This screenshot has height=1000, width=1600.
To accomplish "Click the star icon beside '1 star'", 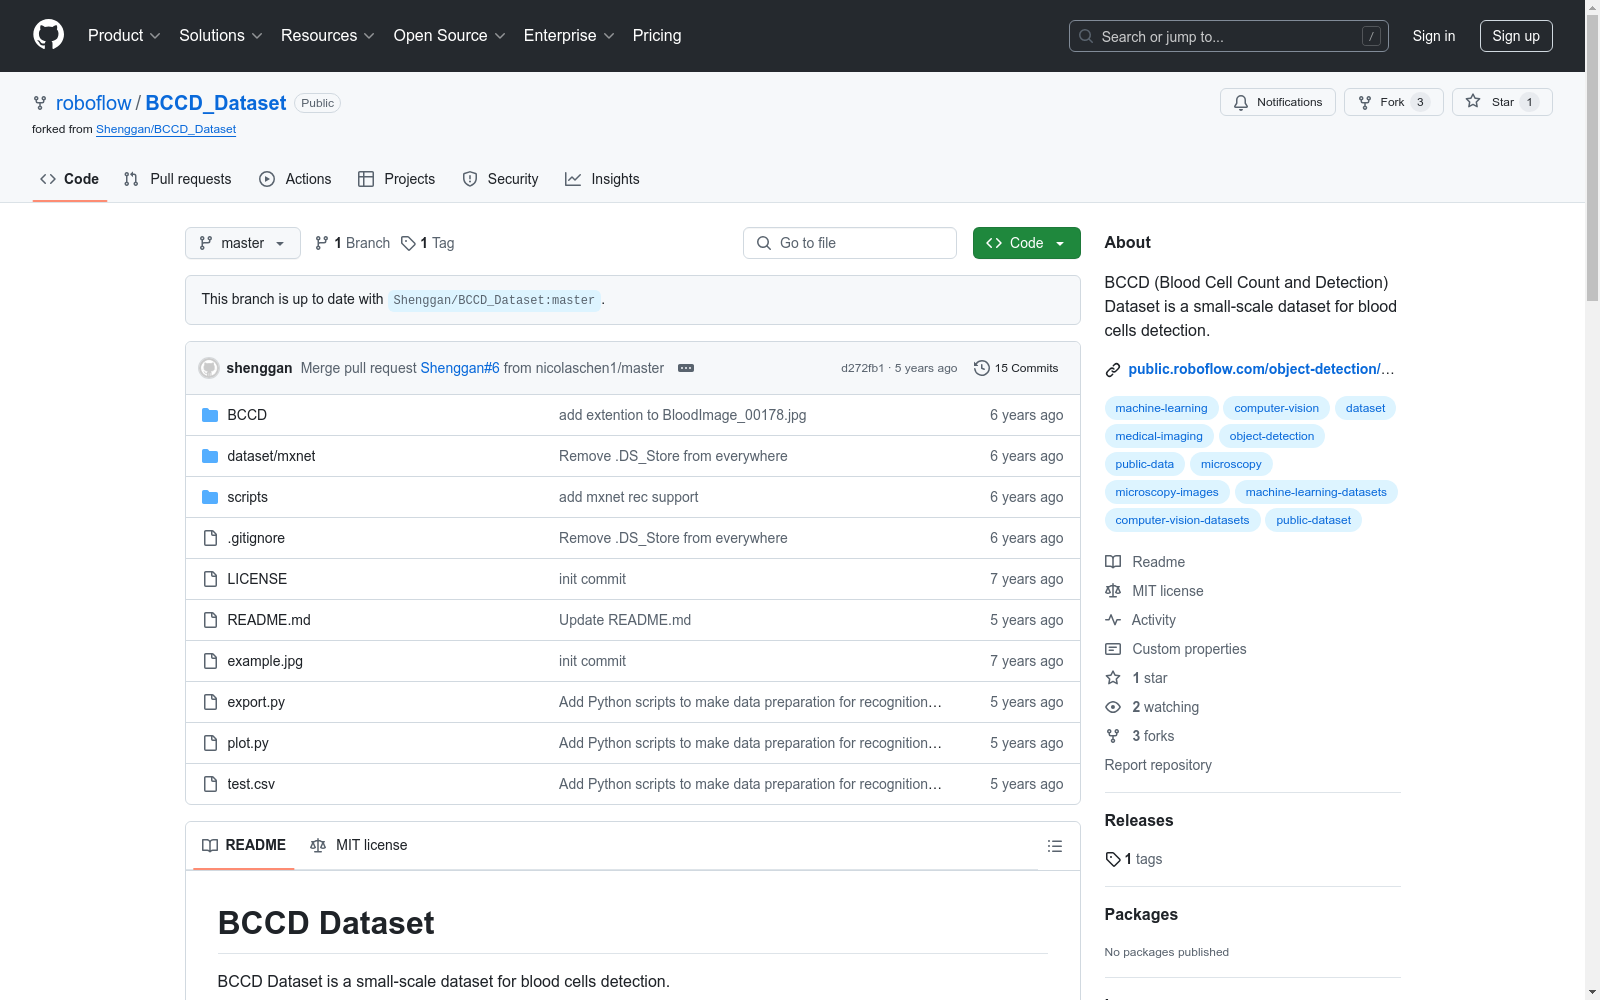I will coord(1113,678).
